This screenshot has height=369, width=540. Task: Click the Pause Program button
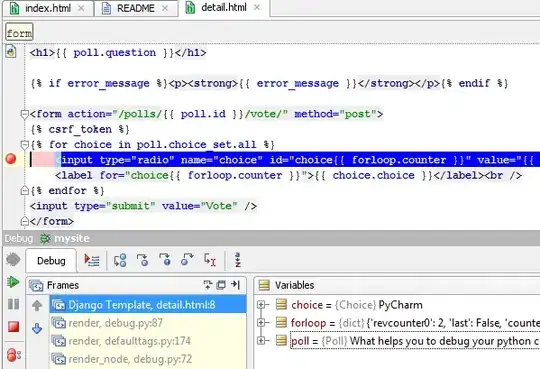(13, 304)
